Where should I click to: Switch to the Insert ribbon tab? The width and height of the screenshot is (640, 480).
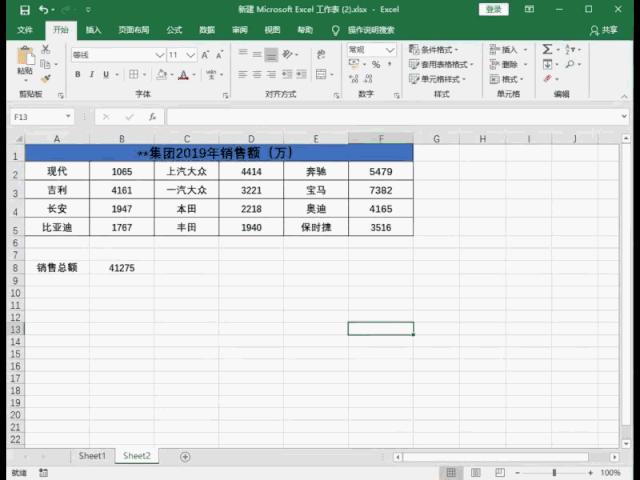coord(93,30)
